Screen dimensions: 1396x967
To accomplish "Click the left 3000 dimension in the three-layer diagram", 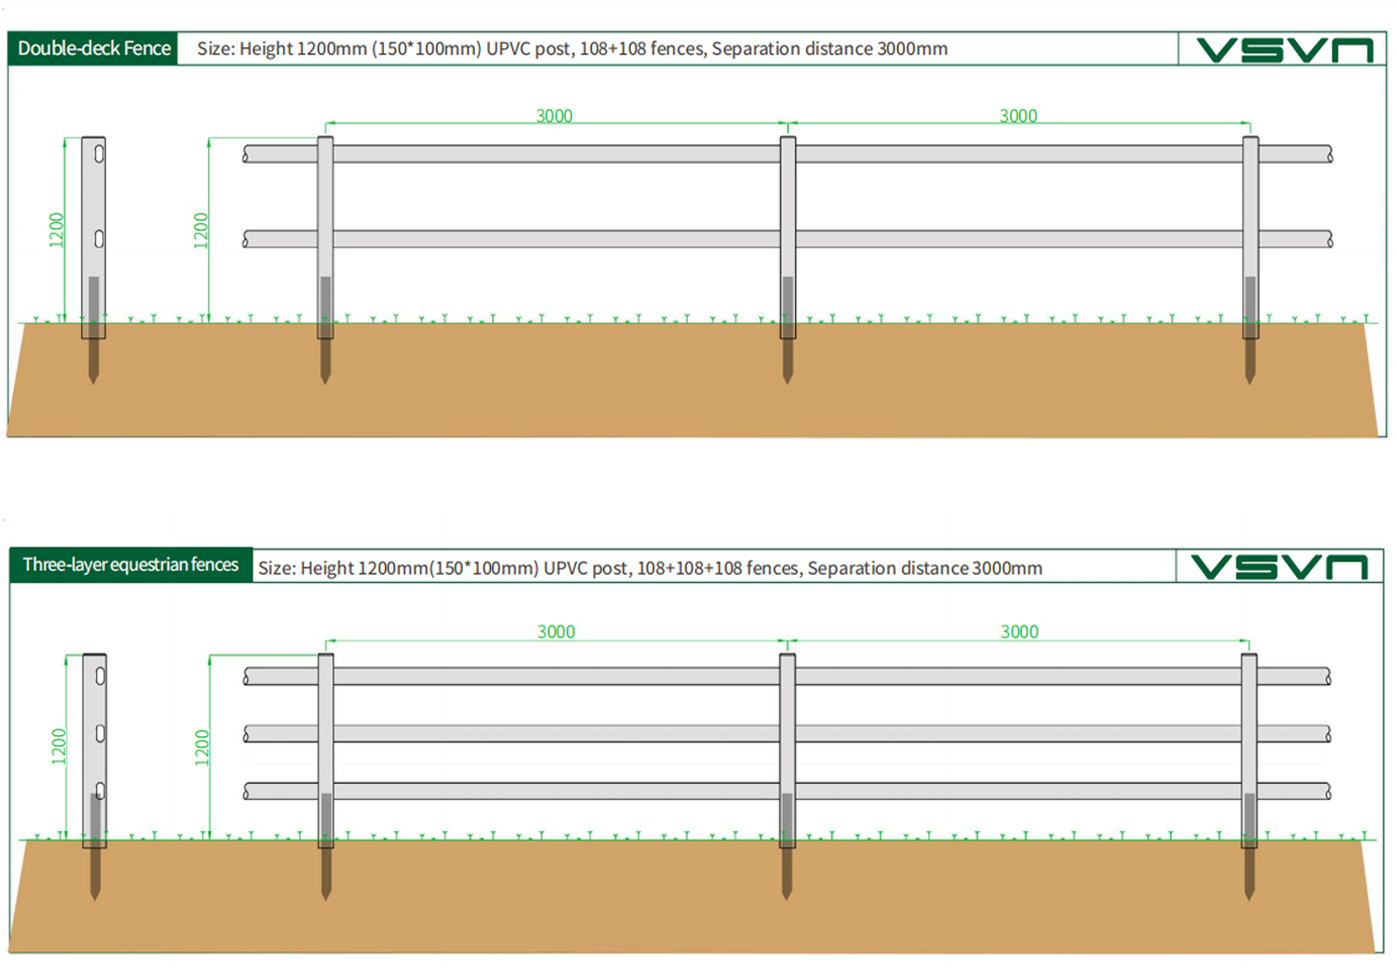I will (556, 632).
